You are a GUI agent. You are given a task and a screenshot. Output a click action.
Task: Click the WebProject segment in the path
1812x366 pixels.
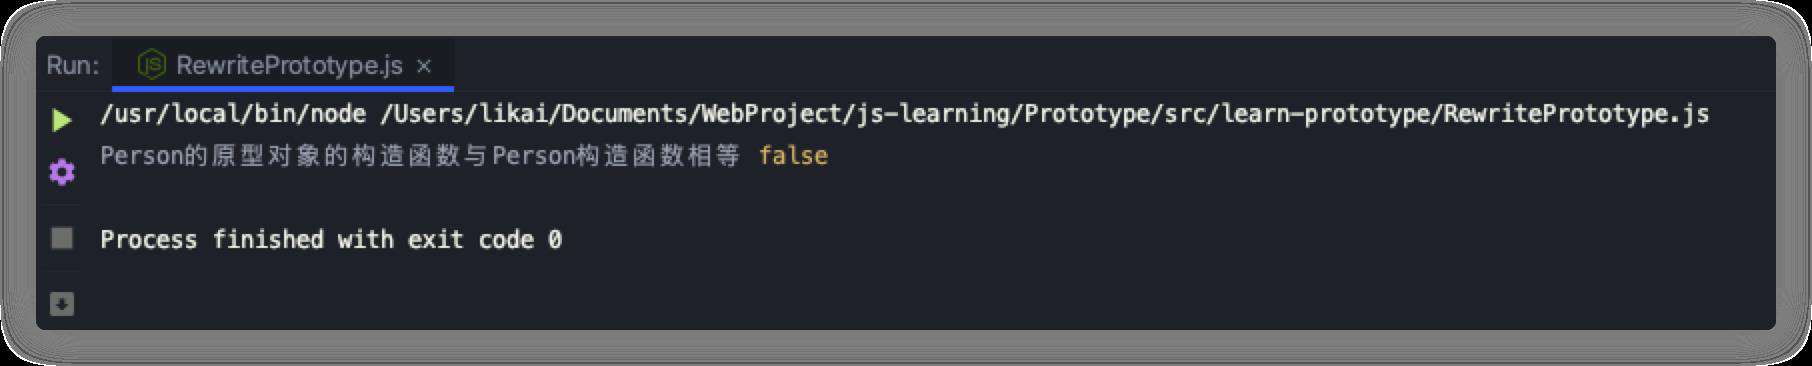pyautogui.click(x=771, y=114)
